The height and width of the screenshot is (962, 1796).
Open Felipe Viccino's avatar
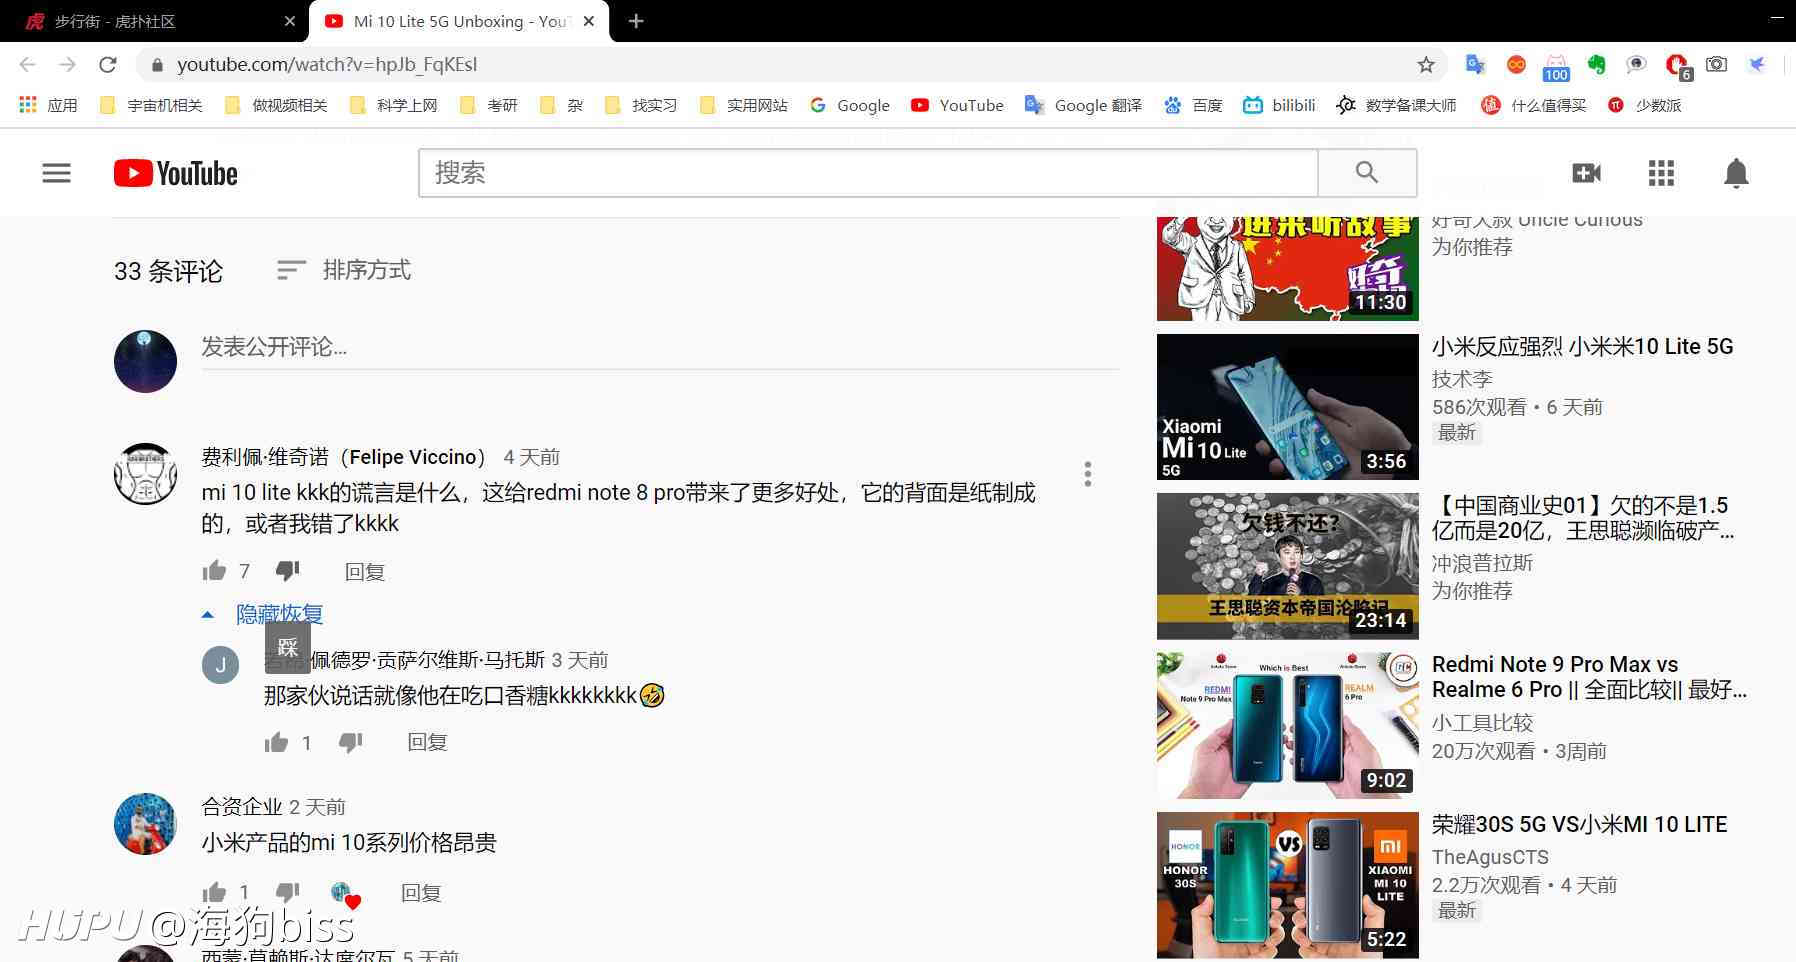[145, 474]
